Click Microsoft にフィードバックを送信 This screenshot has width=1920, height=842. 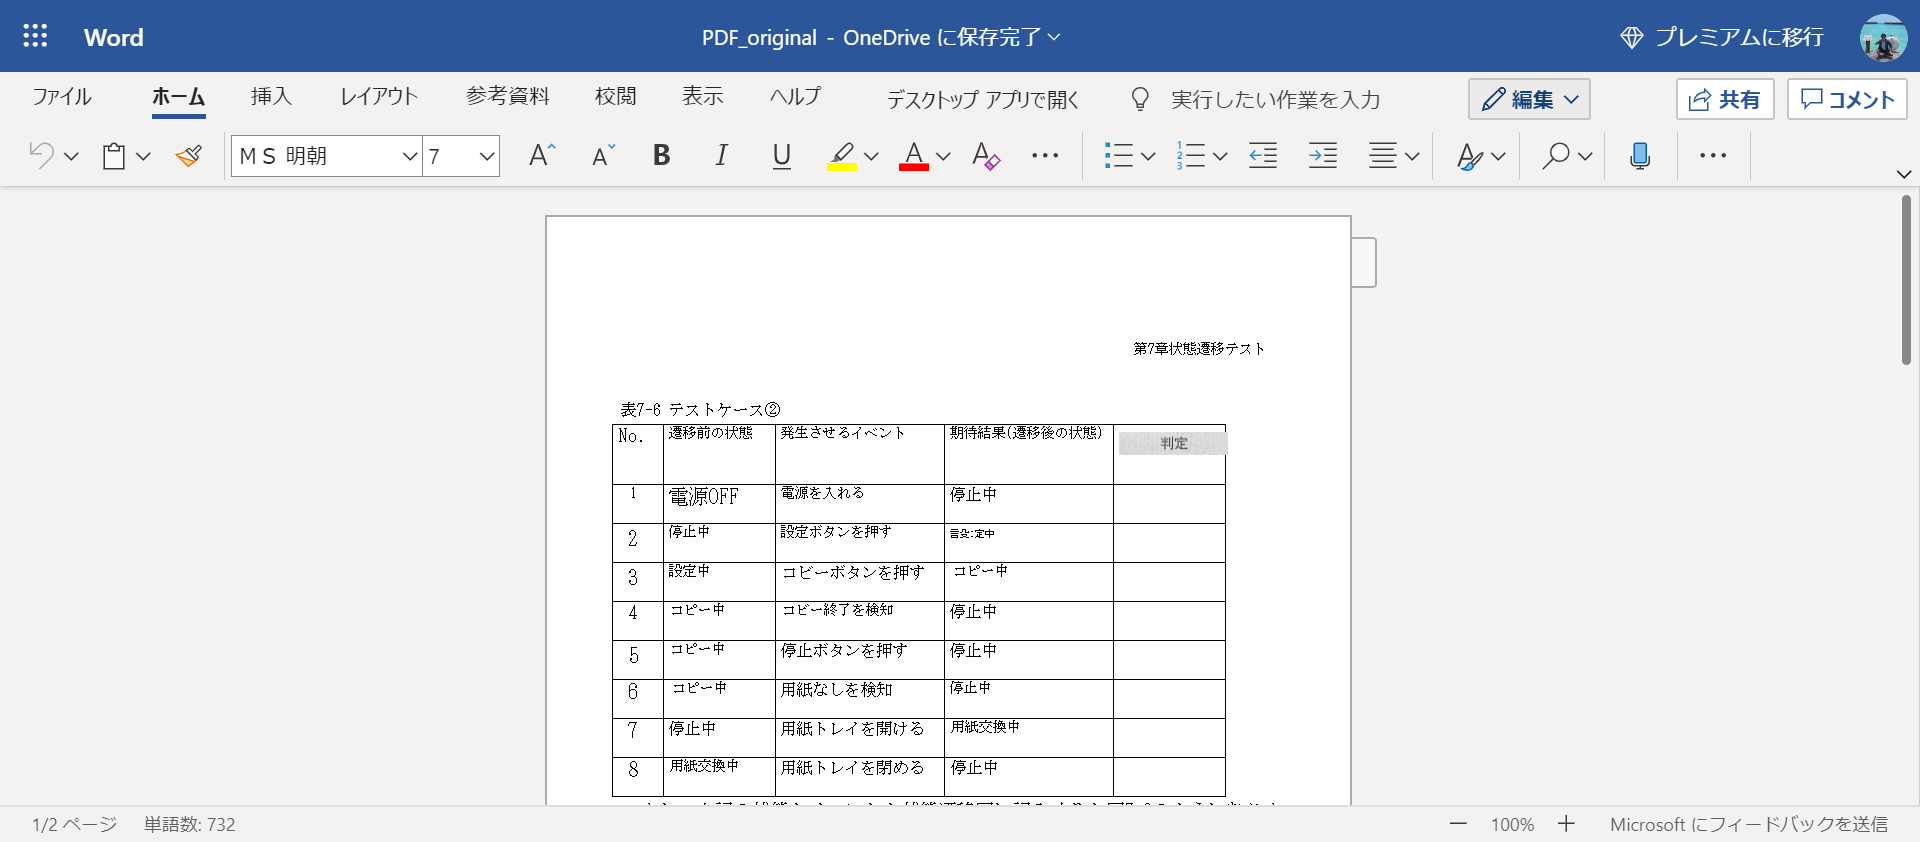[1749, 825]
